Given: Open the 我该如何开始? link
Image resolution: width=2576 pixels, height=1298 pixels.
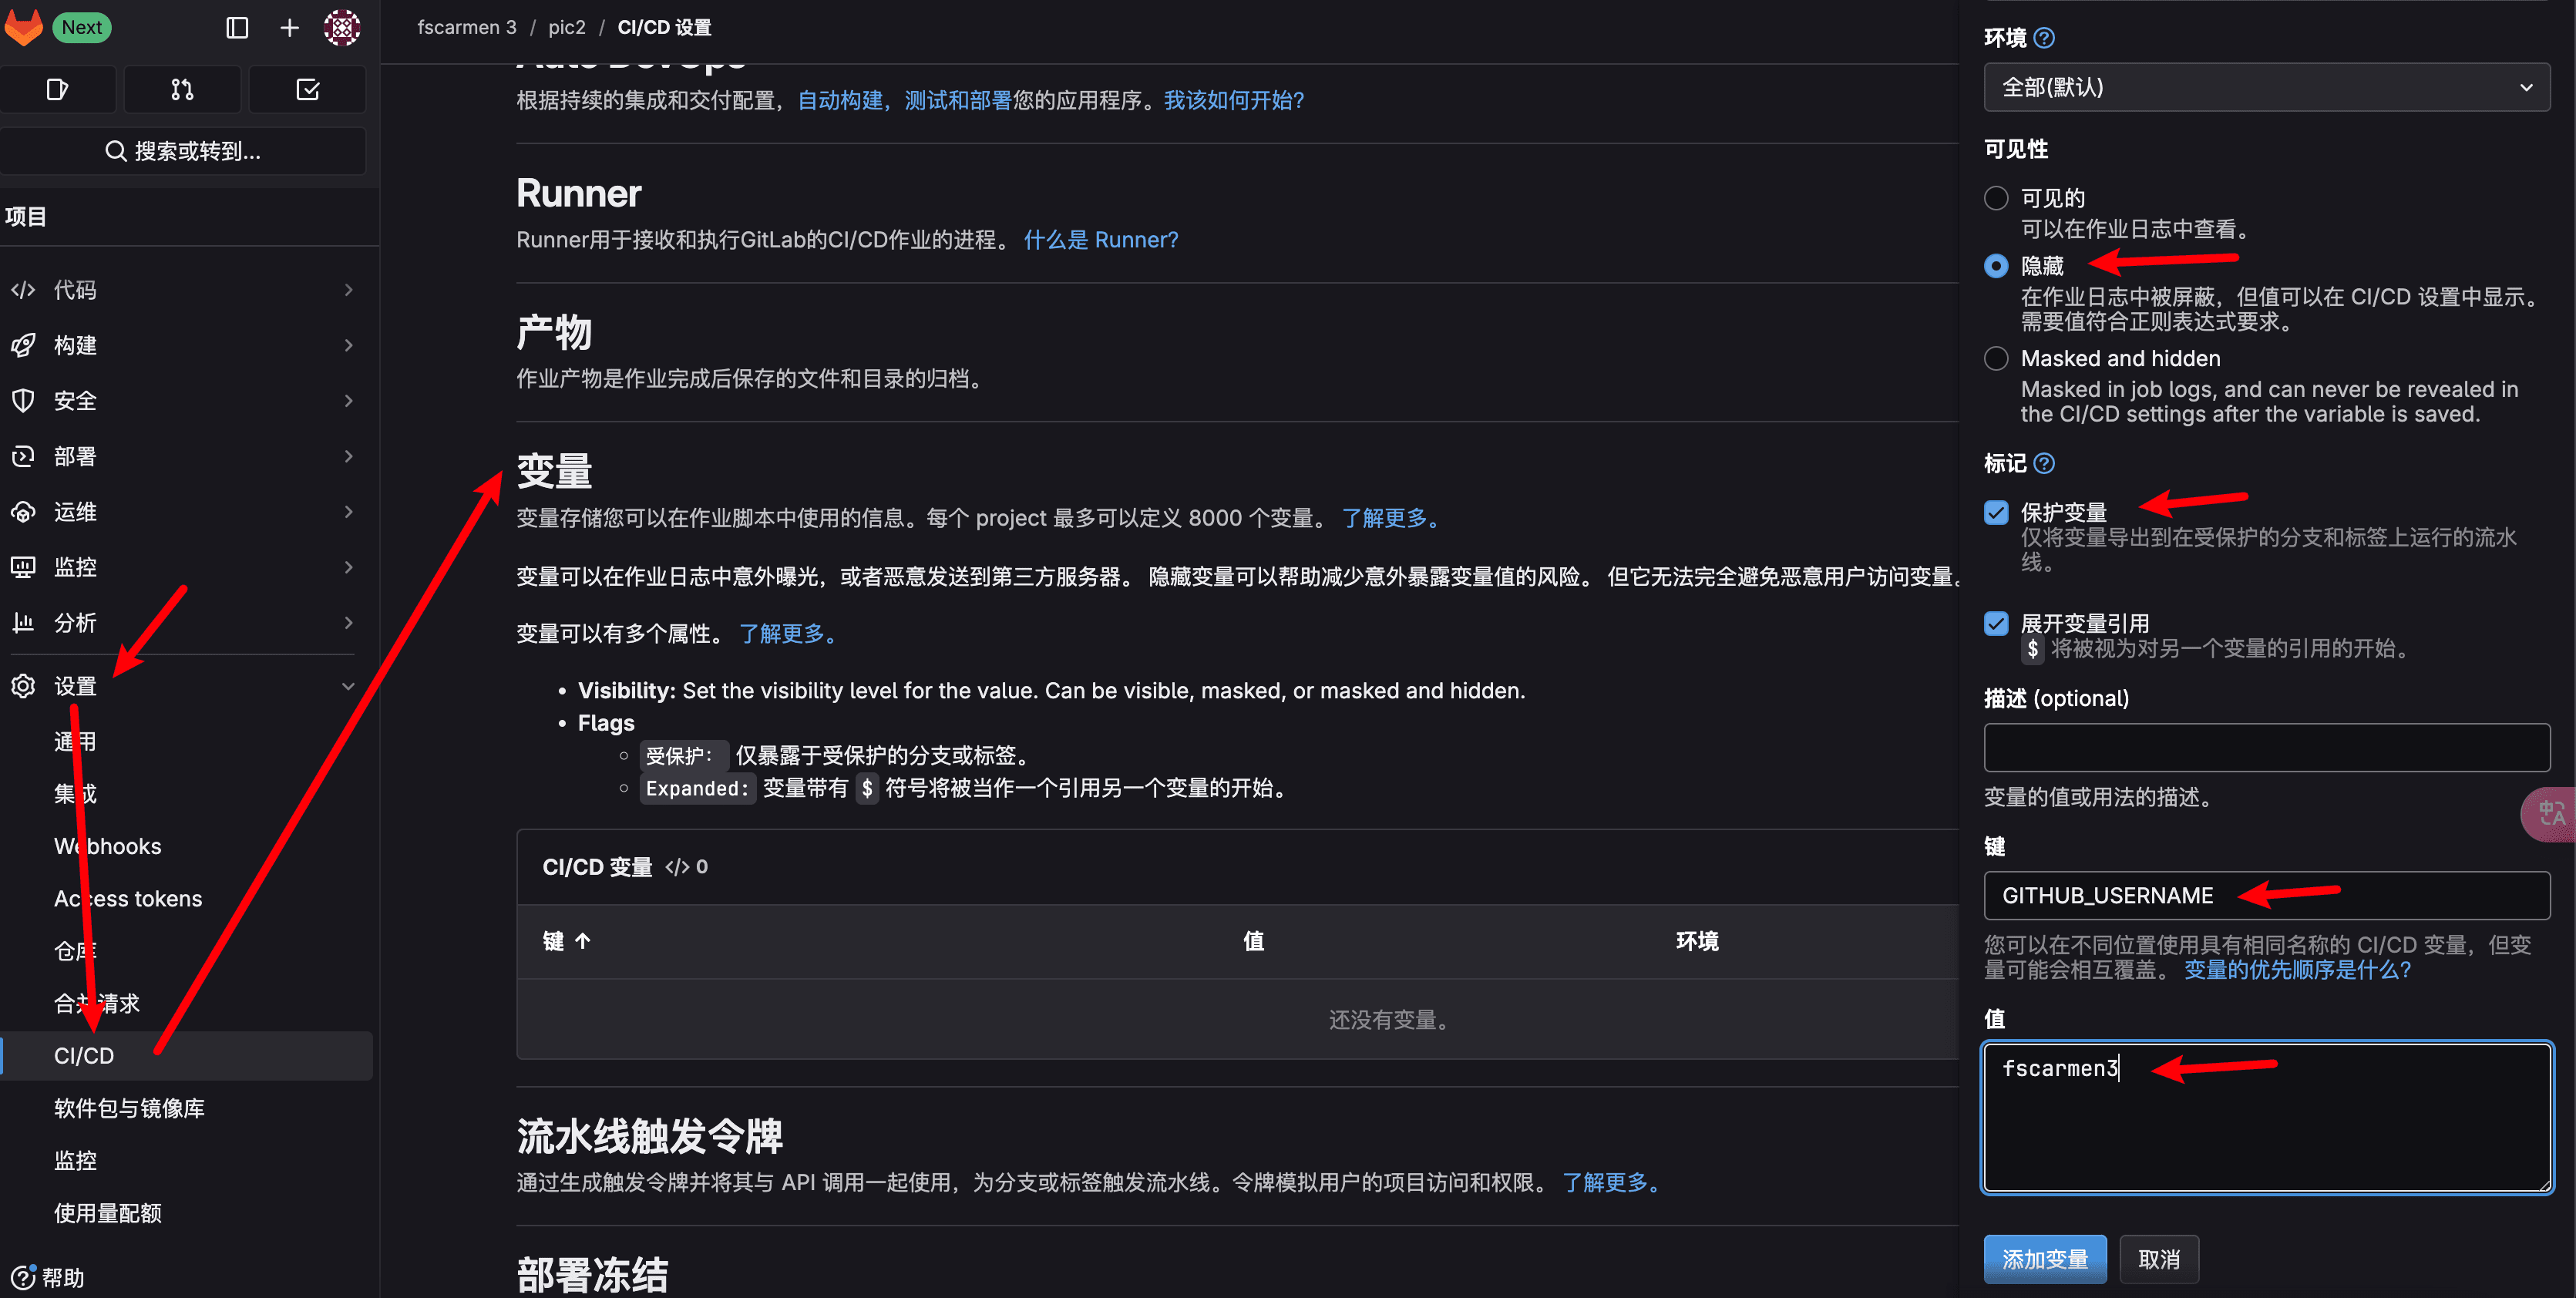Looking at the screenshot, I should [x=1234, y=100].
